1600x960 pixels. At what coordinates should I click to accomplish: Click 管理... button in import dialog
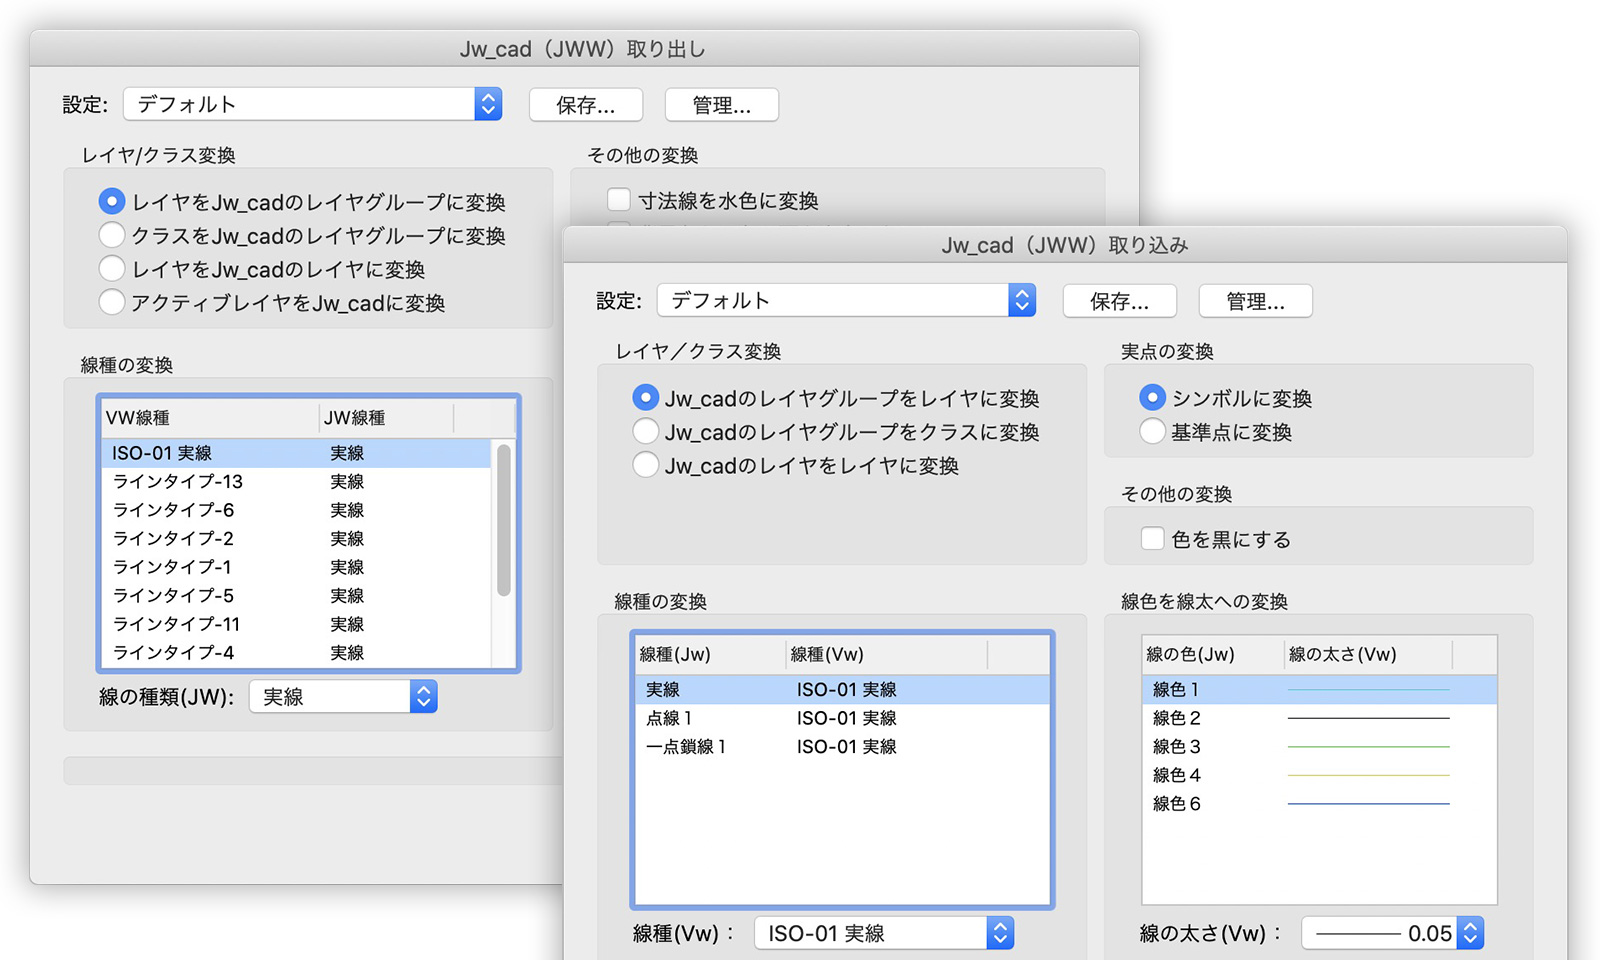pos(1256,301)
